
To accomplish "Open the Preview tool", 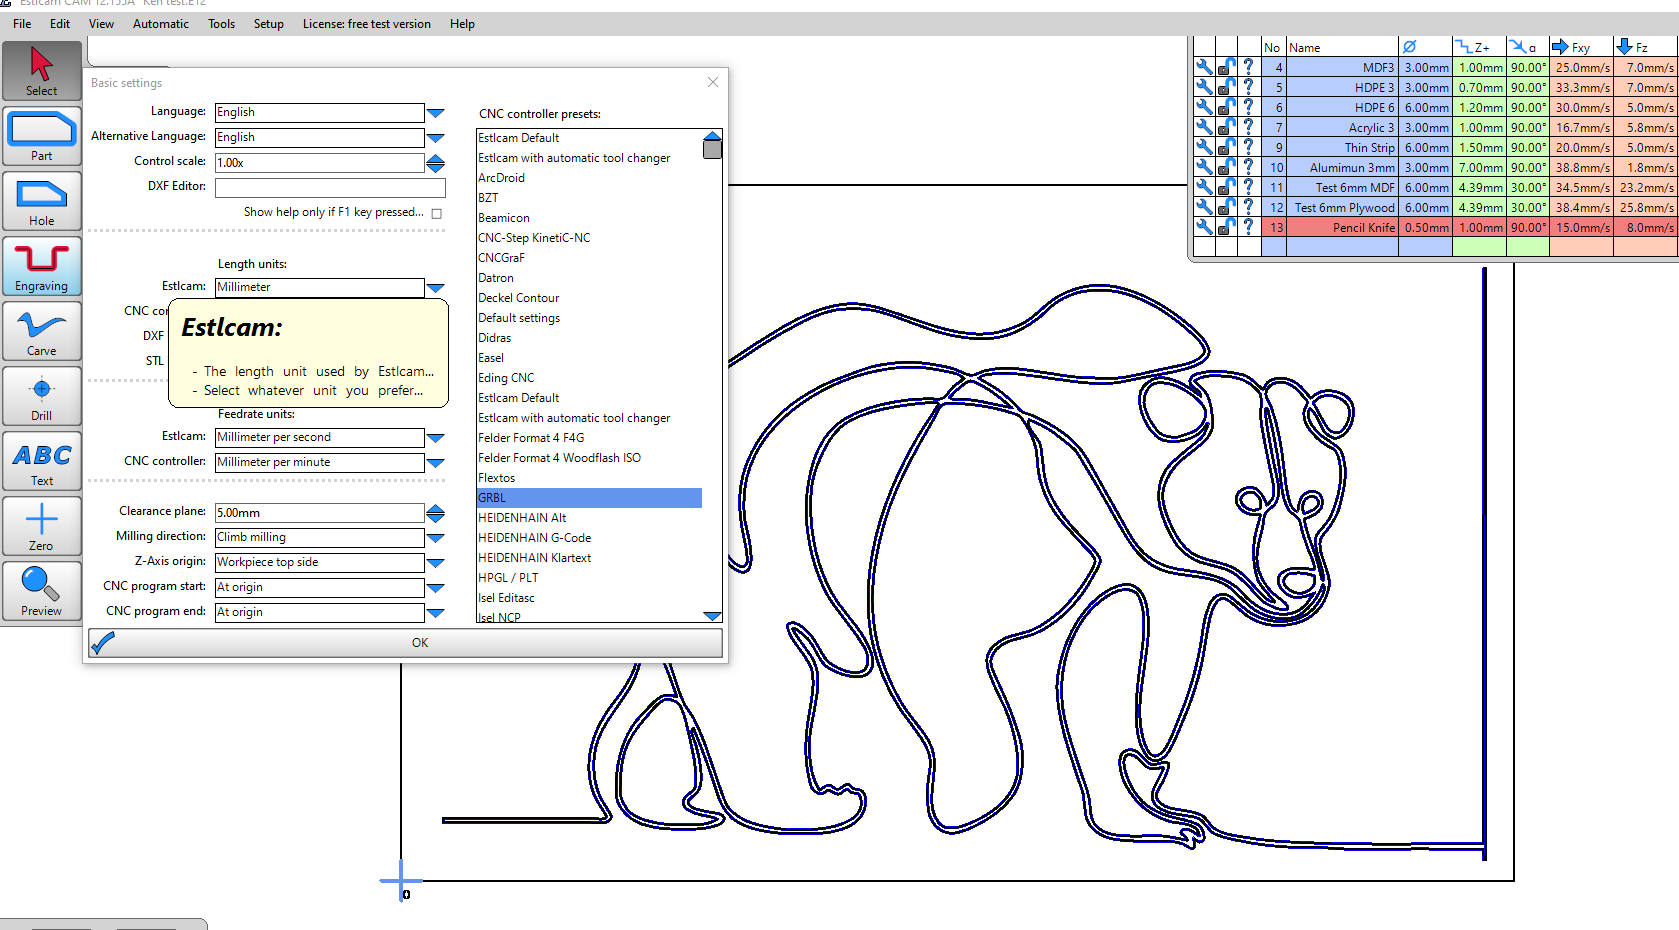I will 41,591.
